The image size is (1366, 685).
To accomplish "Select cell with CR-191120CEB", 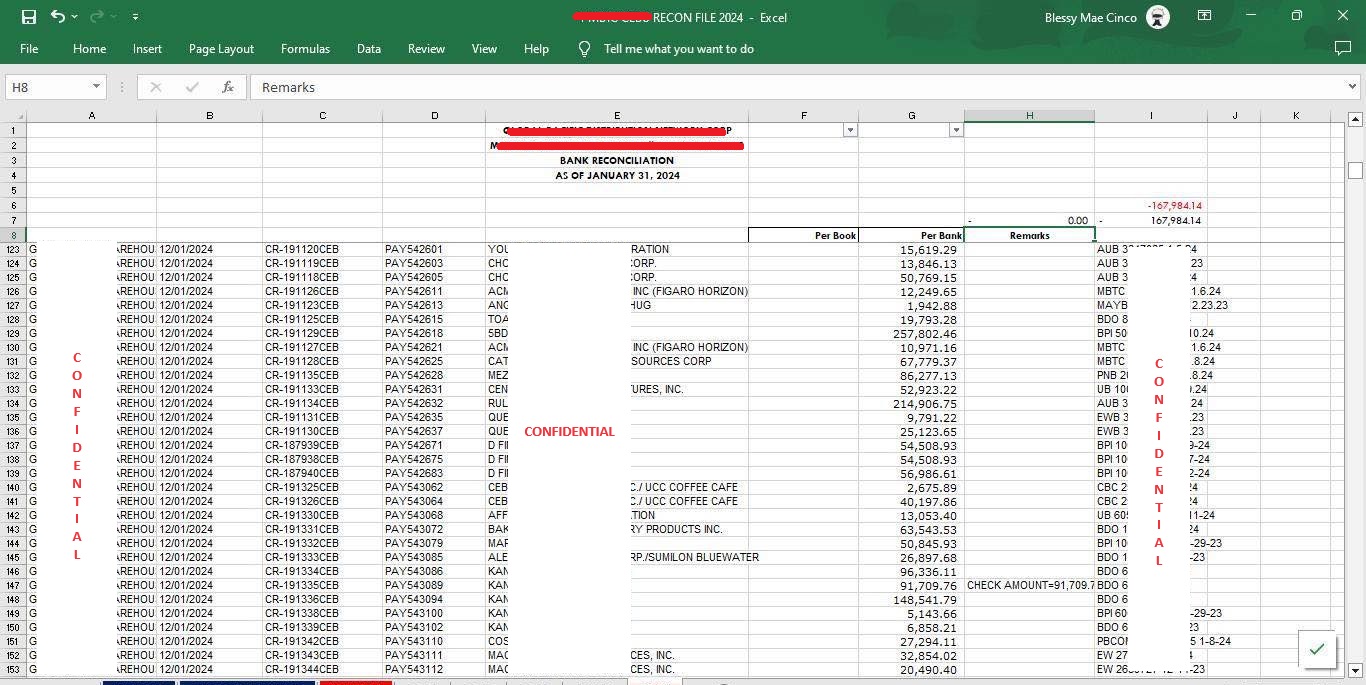I will pyautogui.click(x=322, y=249).
